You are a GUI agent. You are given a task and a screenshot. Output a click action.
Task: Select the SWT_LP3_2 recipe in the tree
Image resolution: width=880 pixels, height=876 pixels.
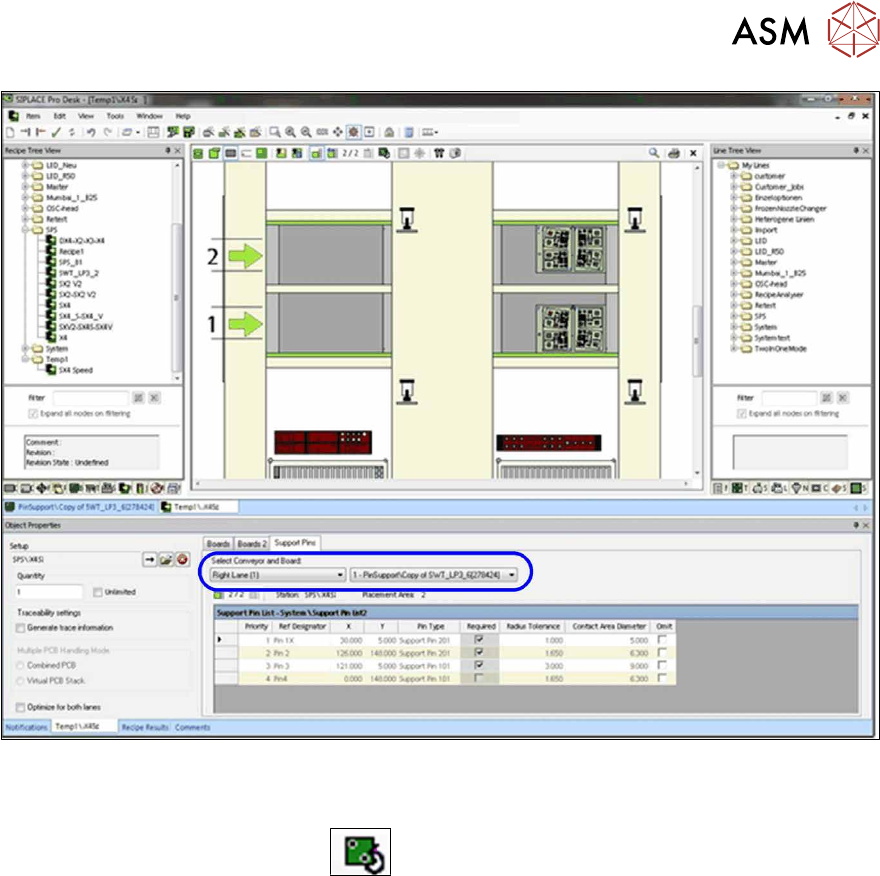(79, 273)
